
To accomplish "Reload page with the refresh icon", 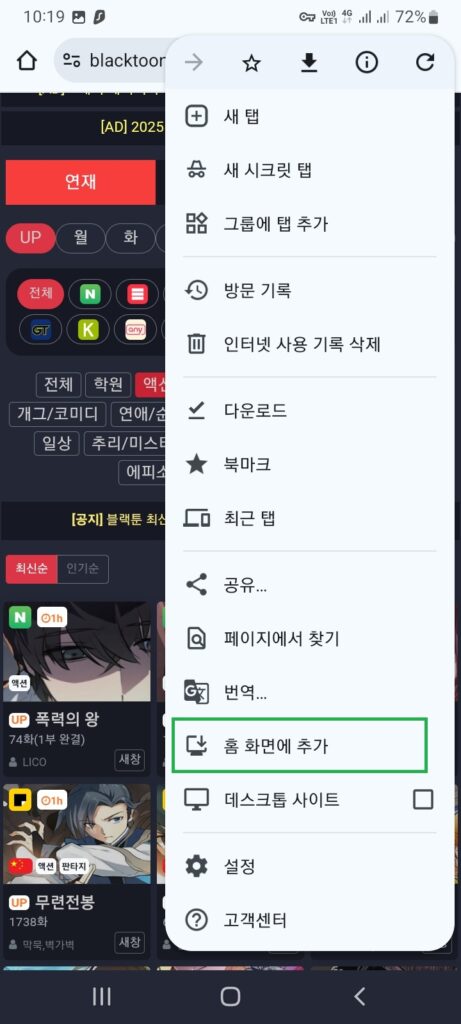I will click(x=424, y=63).
